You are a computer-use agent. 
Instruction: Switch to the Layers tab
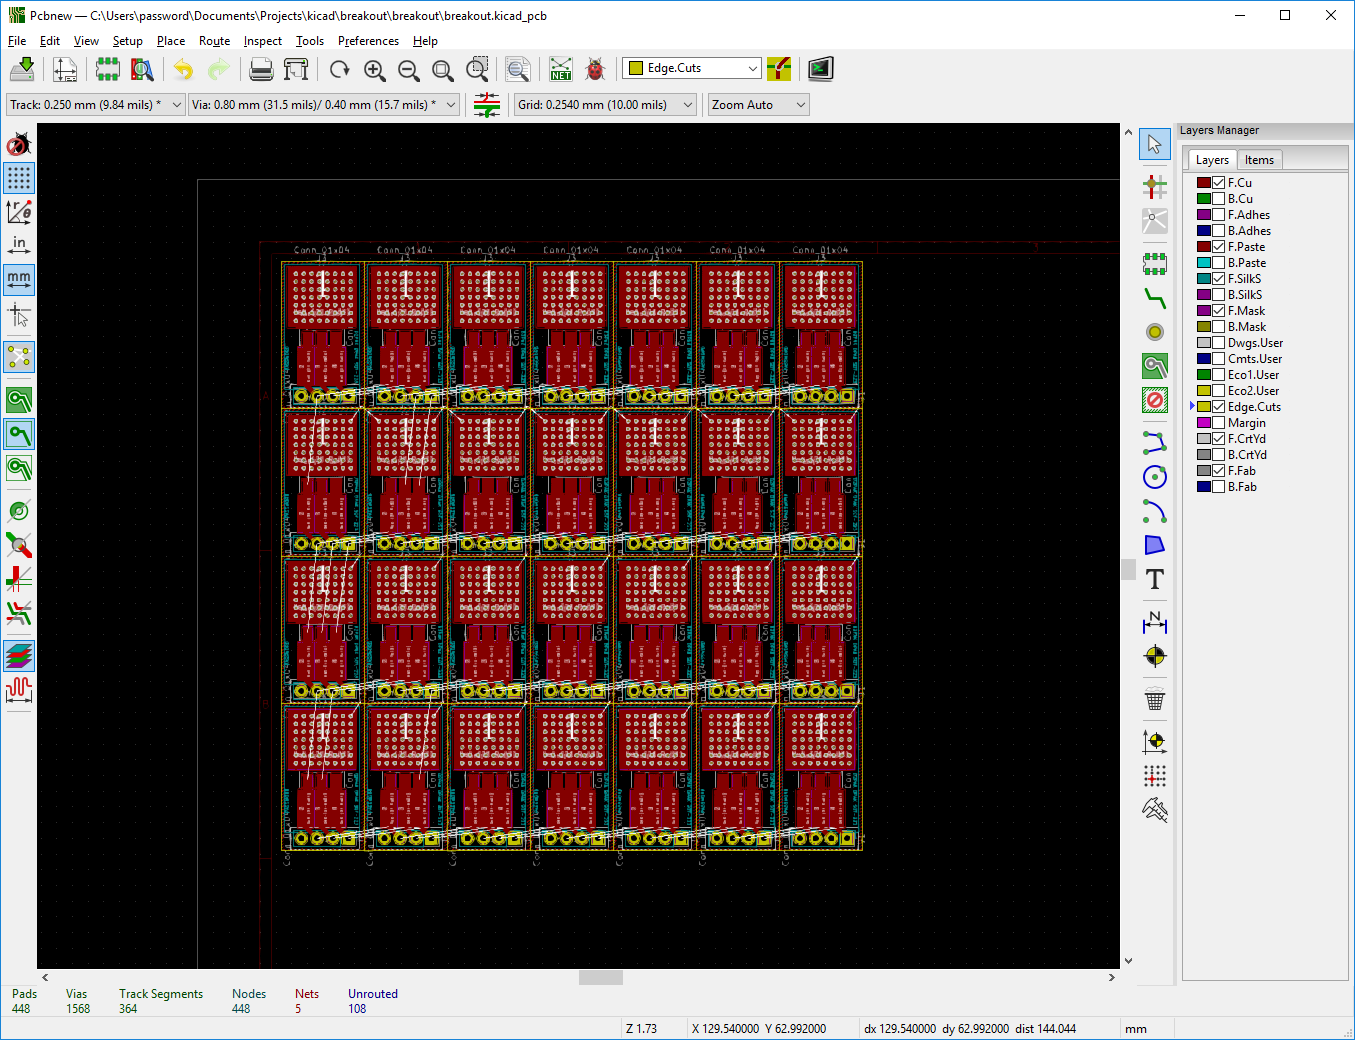(1212, 160)
